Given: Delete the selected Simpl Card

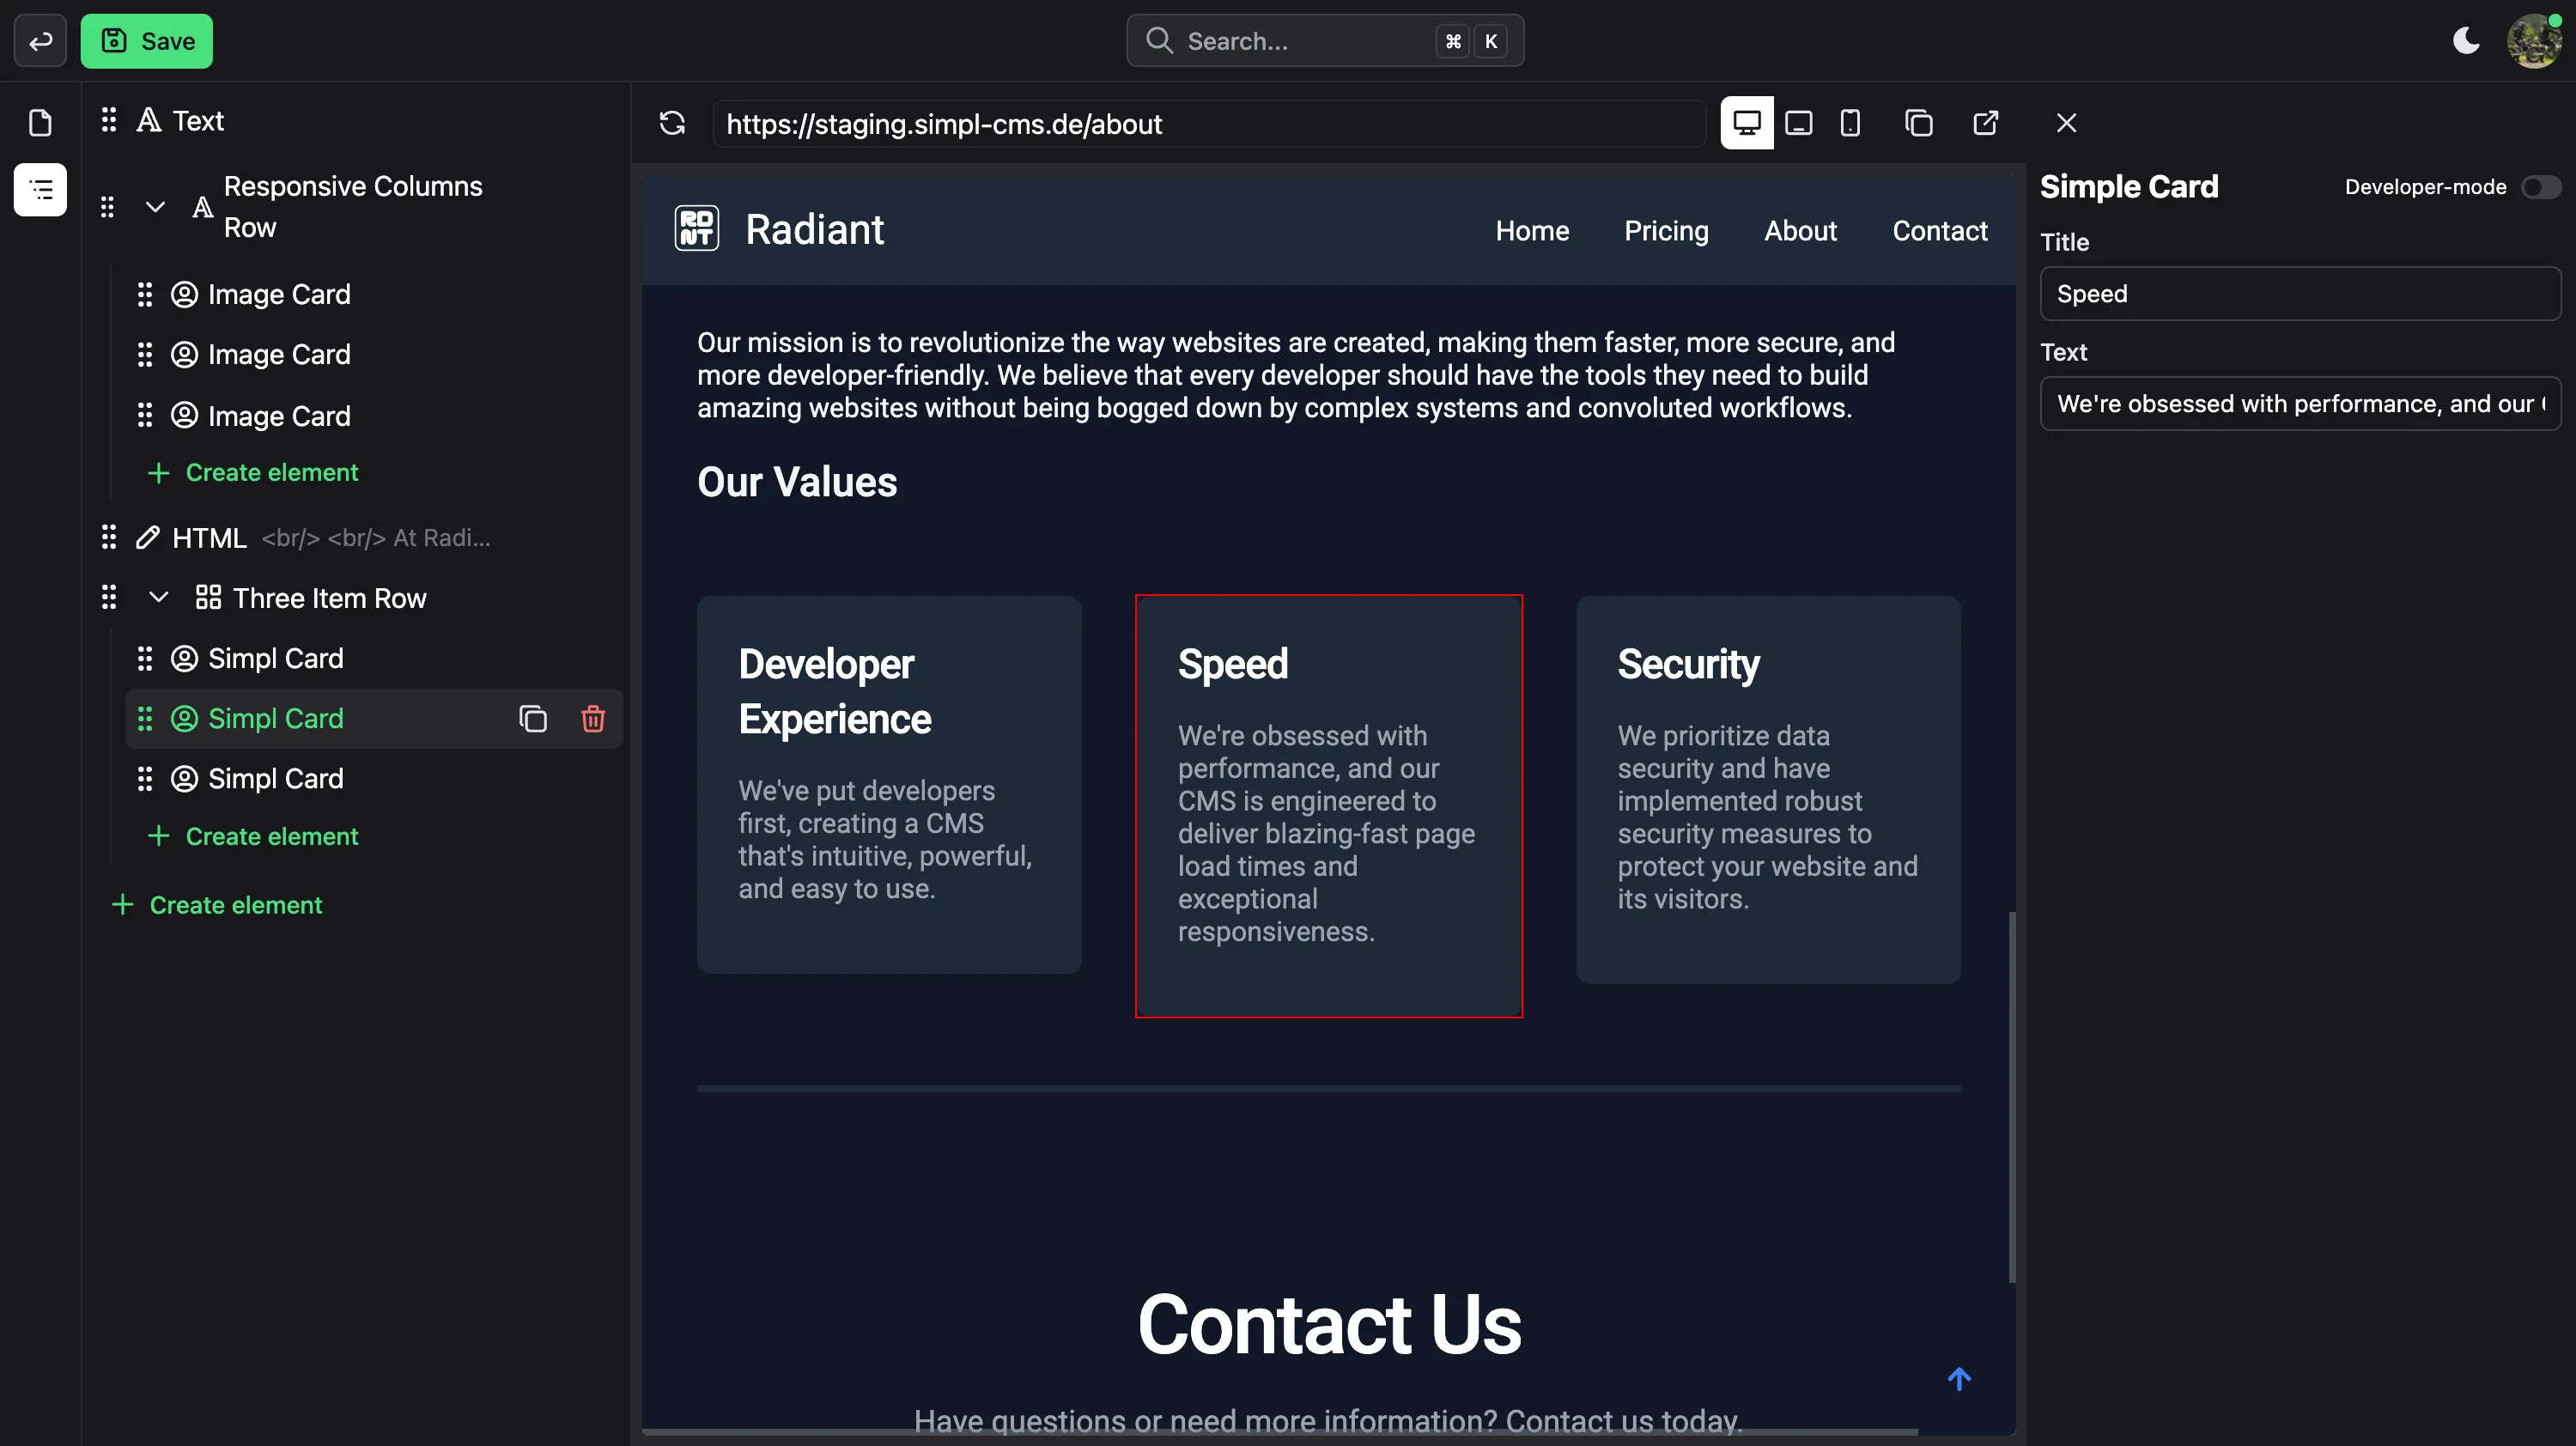Looking at the screenshot, I should click(593, 718).
